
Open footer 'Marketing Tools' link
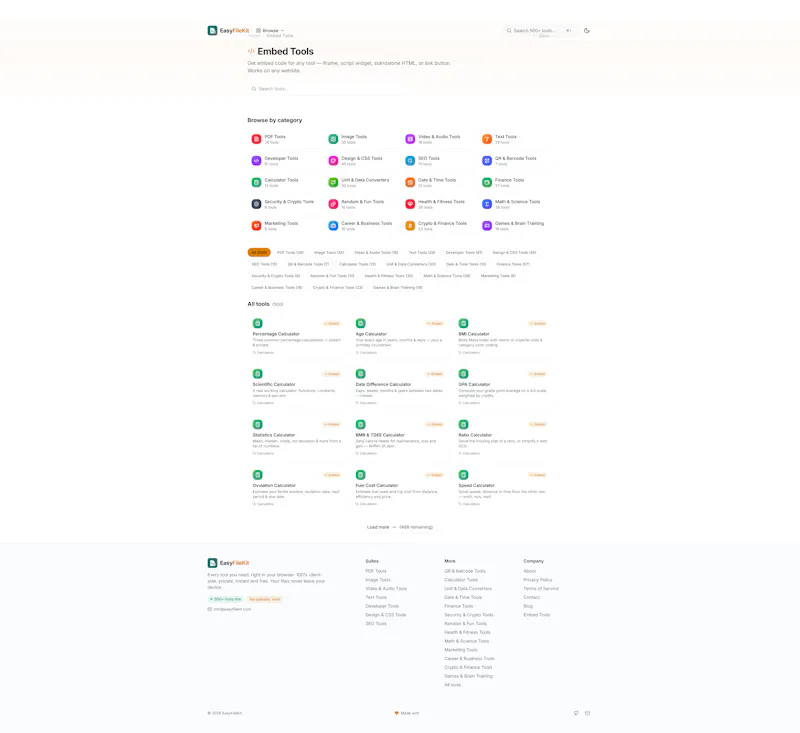coord(461,650)
